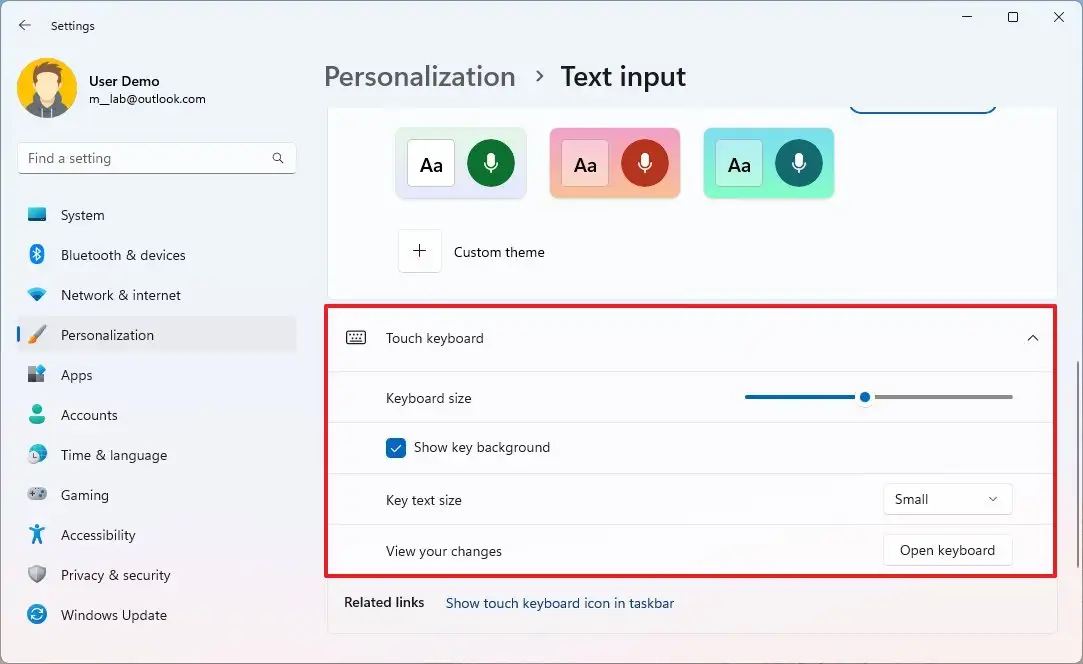
Task: Select the pink keyboard theme thumbnail
Action: pos(615,163)
